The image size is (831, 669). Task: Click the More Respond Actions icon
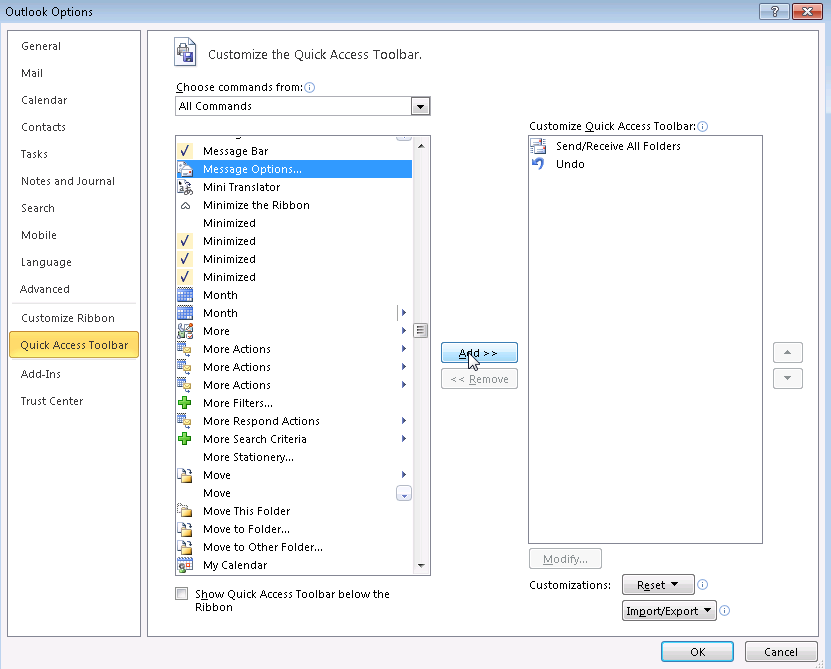(x=184, y=421)
